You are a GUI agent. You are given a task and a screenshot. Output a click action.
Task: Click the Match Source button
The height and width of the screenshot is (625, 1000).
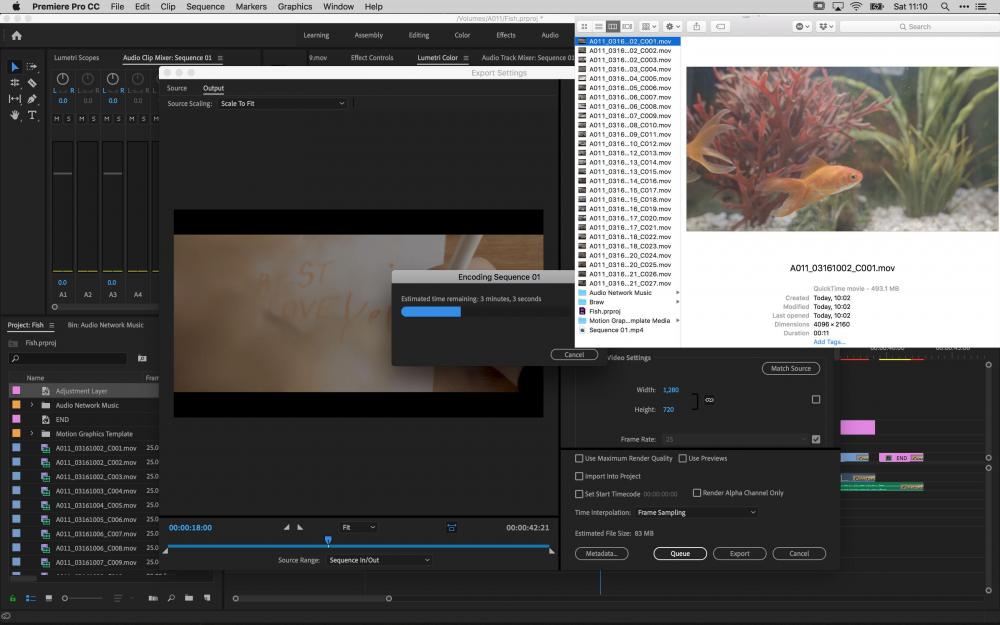pyautogui.click(x=790, y=369)
